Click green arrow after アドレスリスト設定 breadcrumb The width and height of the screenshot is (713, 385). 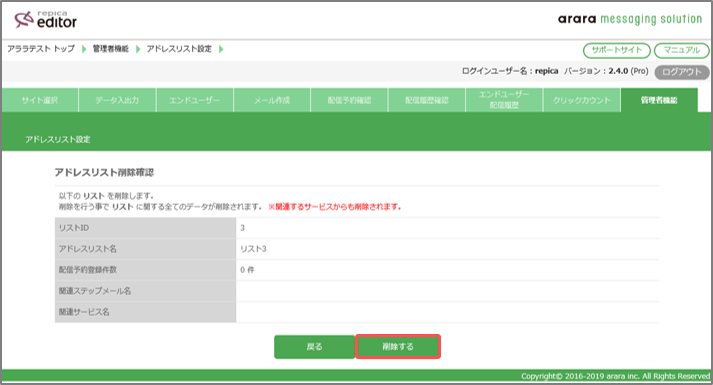[x=221, y=49]
